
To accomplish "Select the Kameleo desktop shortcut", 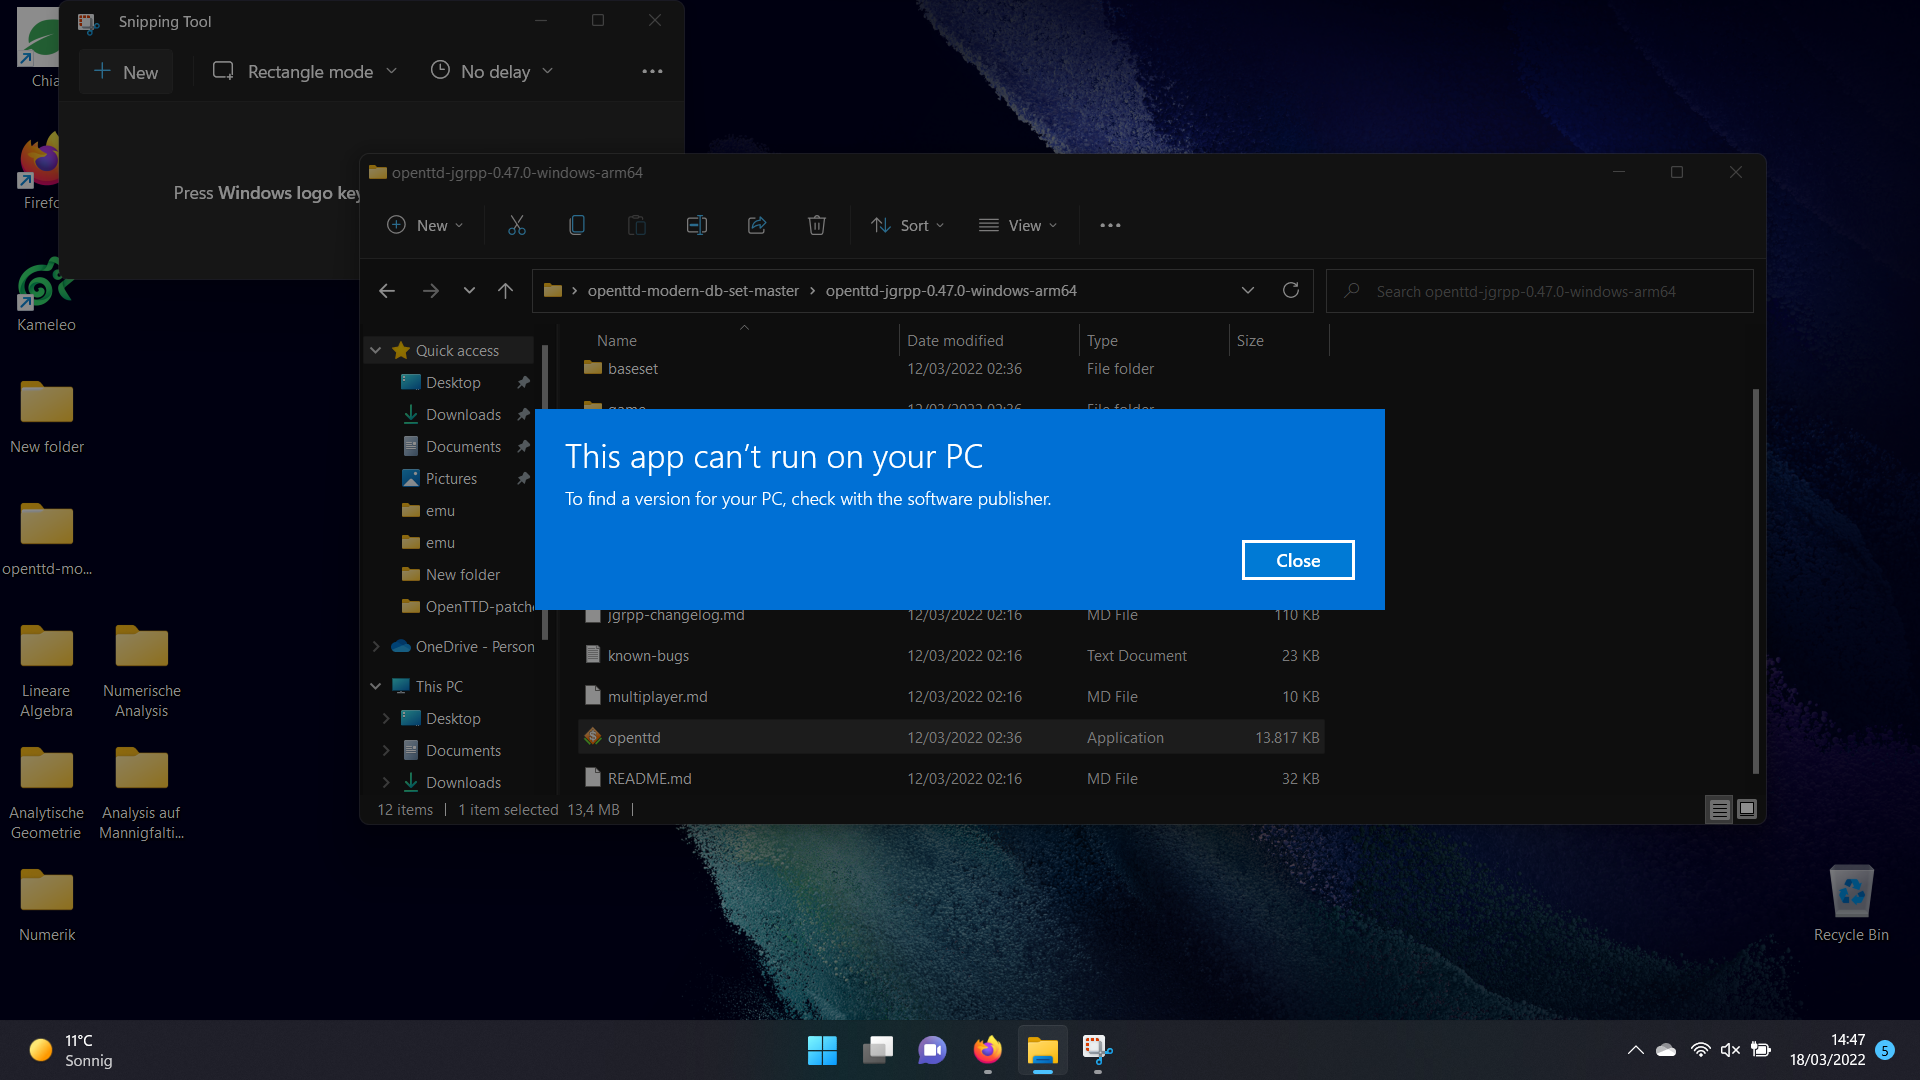I will point(46,295).
